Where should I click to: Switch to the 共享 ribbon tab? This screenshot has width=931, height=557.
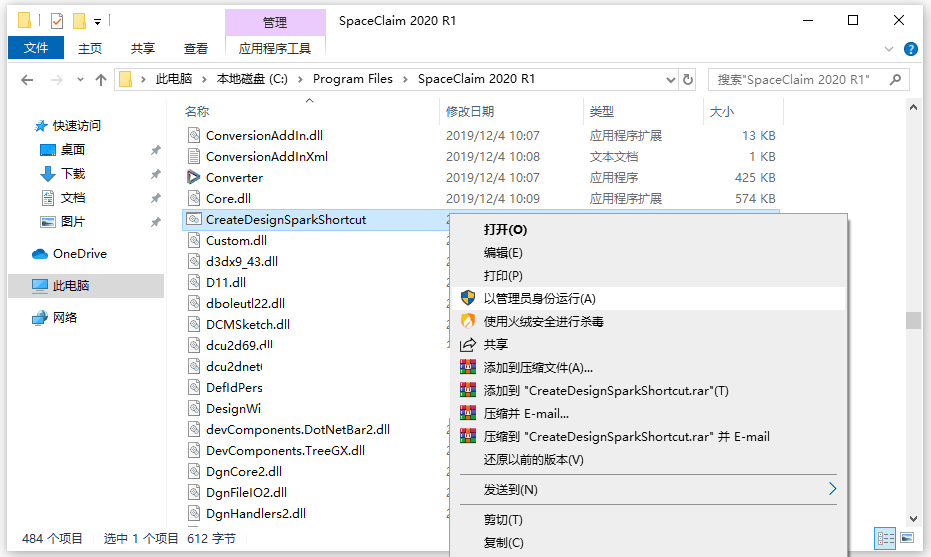142,49
